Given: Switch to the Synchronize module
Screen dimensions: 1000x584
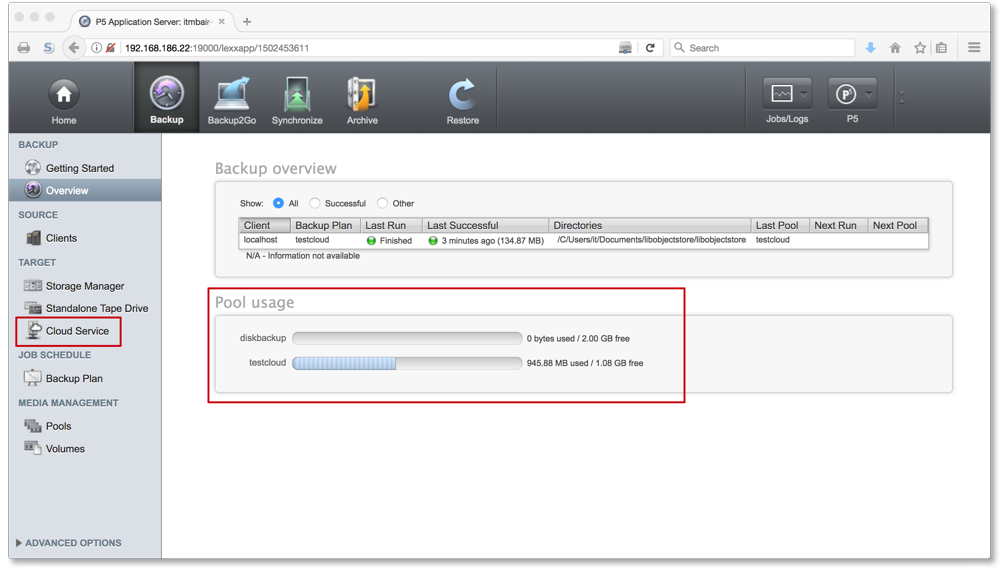Looking at the screenshot, I should pyautogui.click(x=296, y=97).
